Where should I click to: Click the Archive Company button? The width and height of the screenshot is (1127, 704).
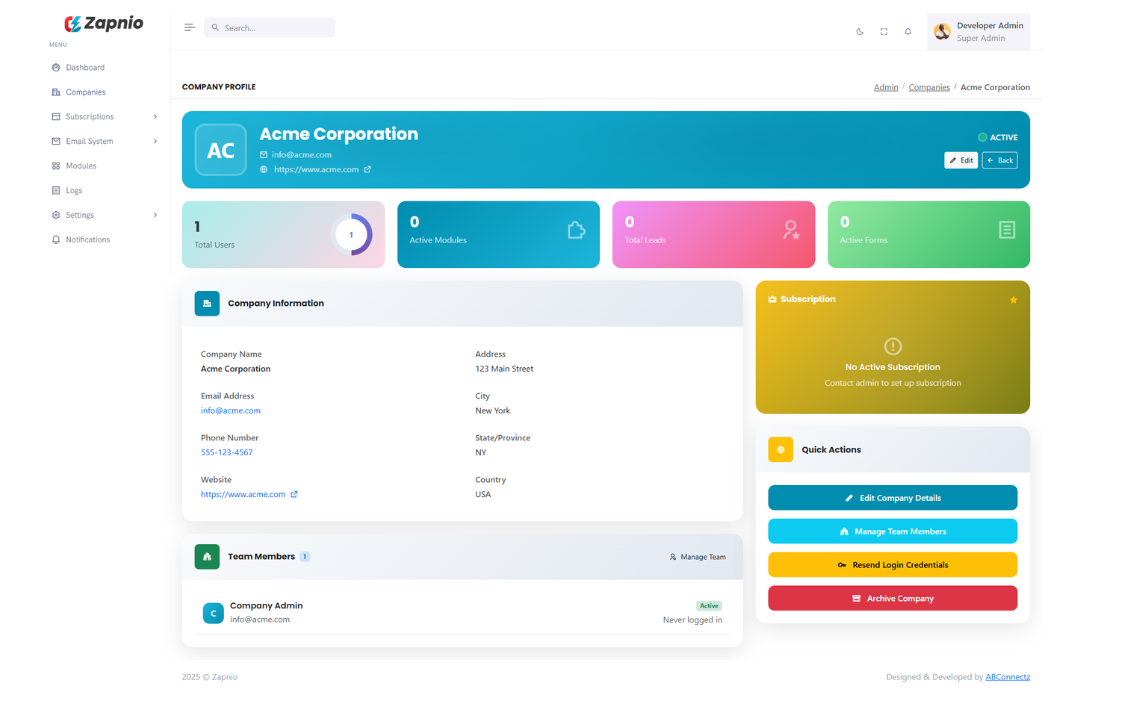pyautogui.click(x=892, y=598)
